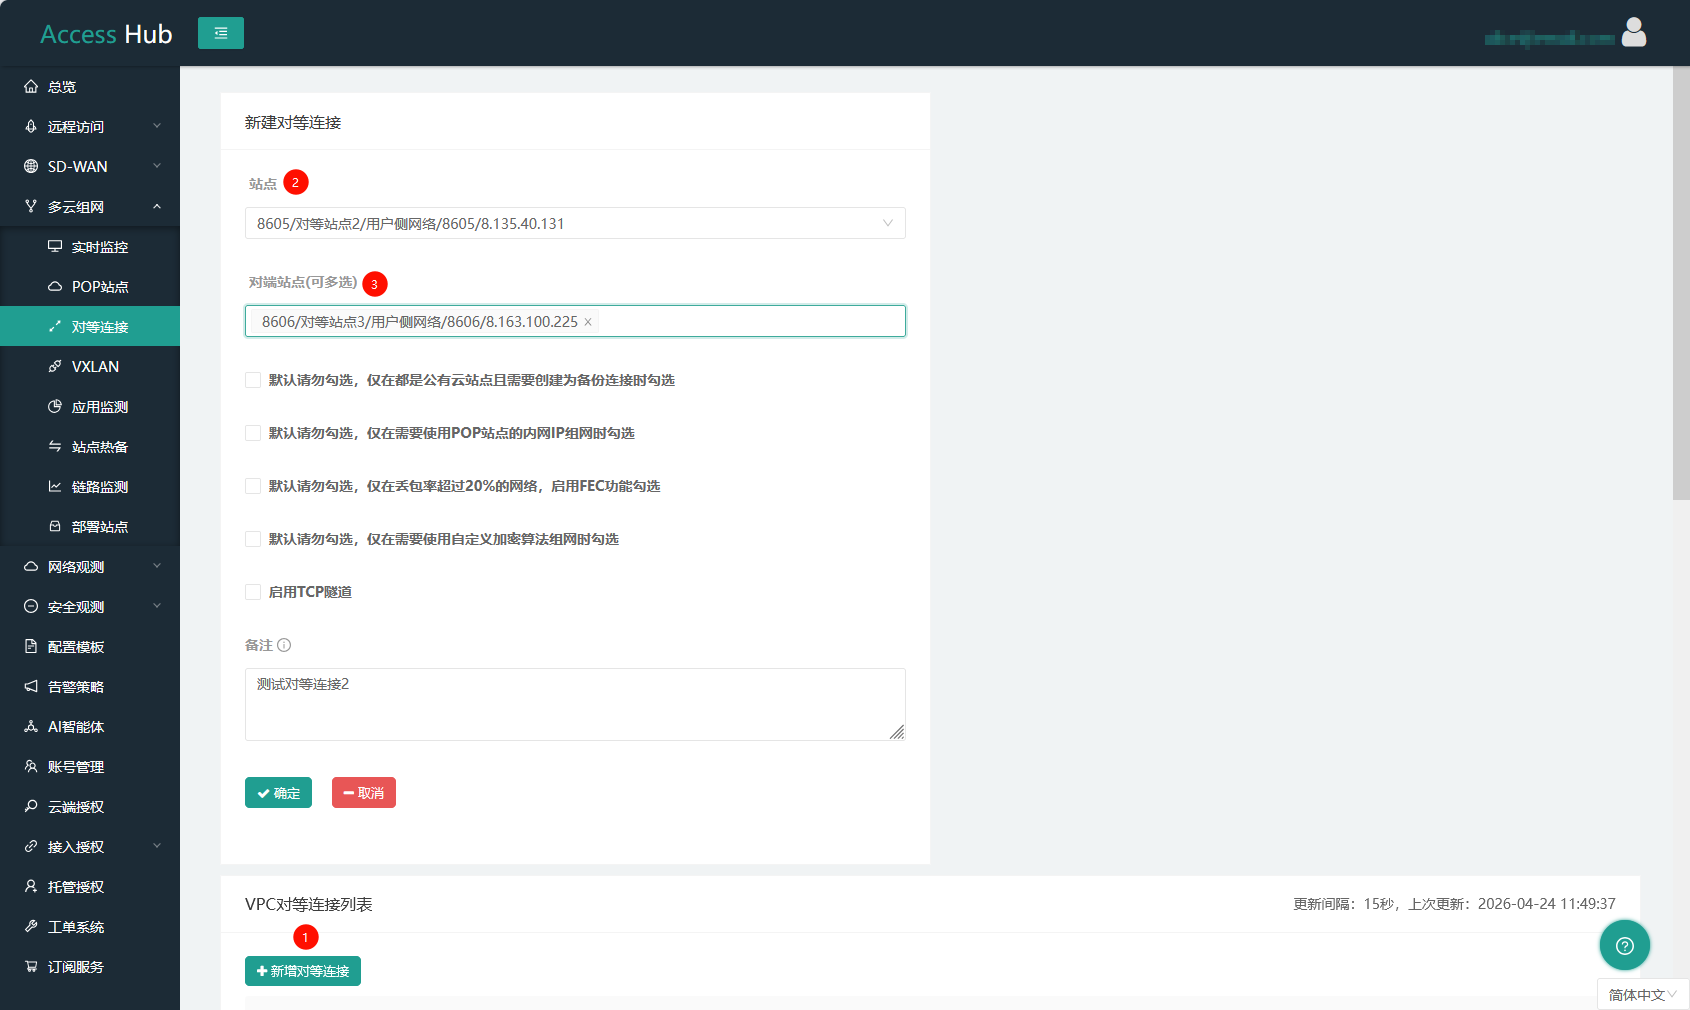Confirm with the 确定 button
1690x1010 pixels.
pos(278,793)
